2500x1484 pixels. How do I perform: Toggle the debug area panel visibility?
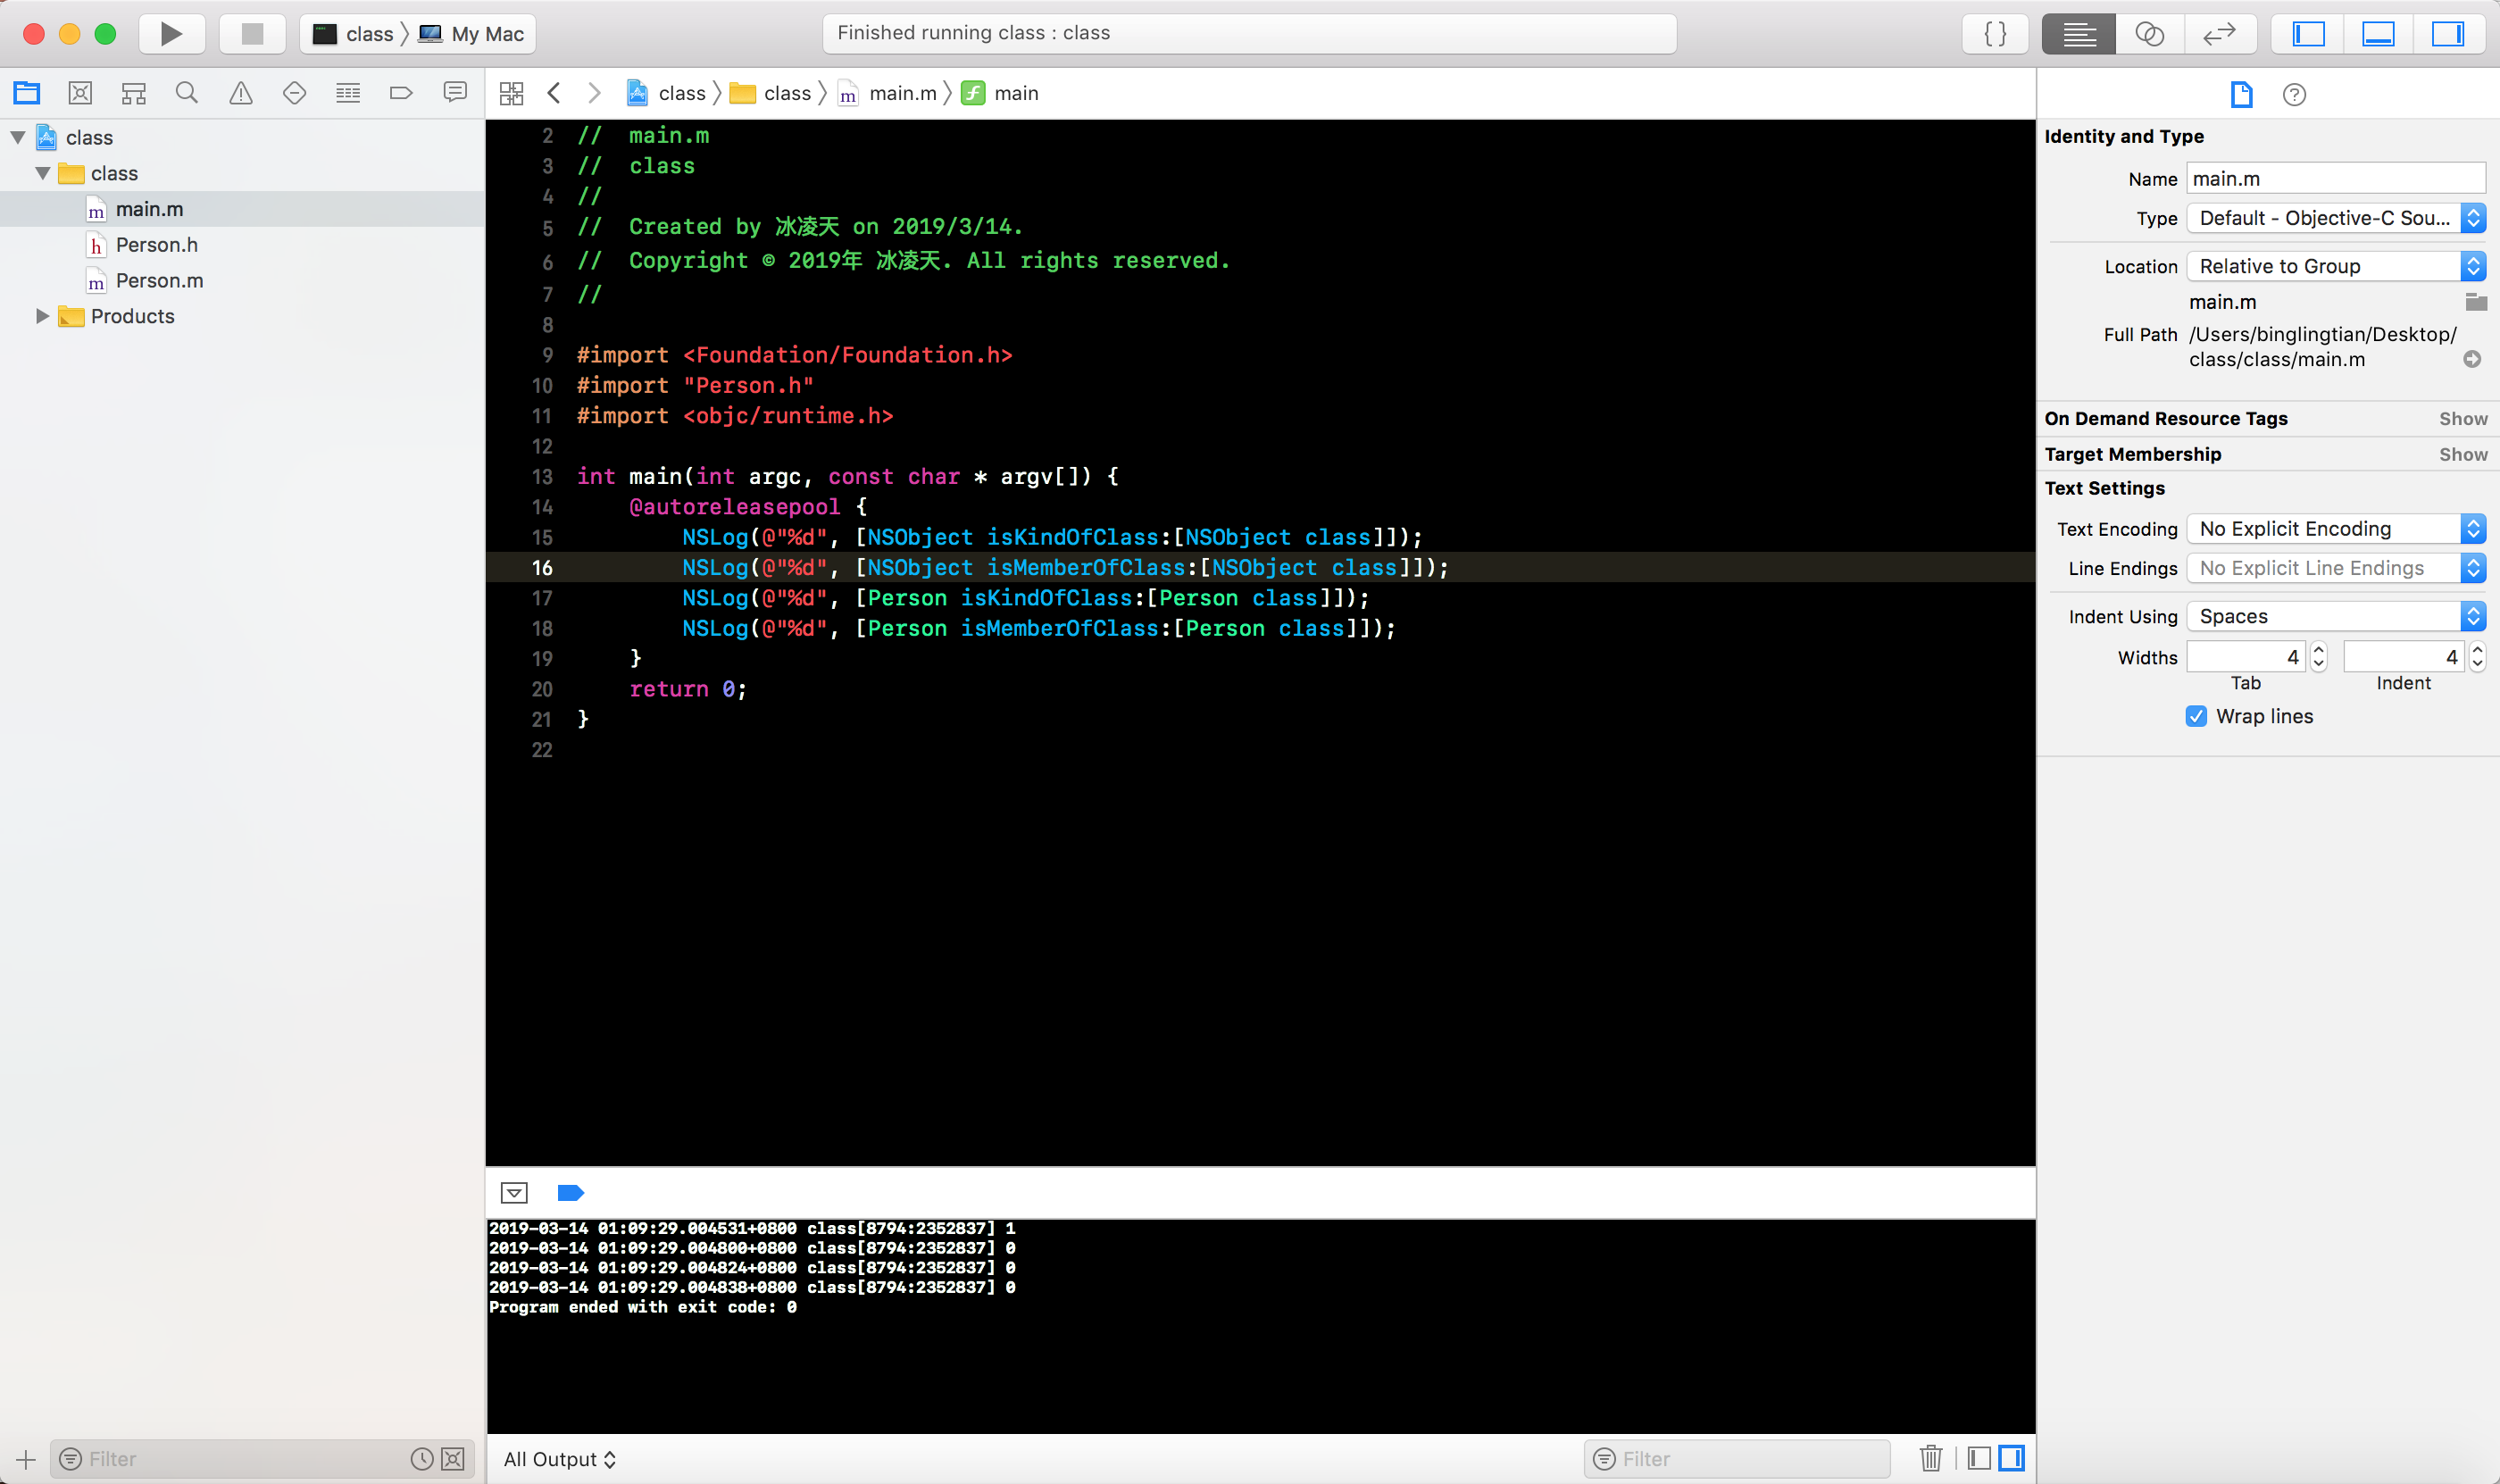(2378, 33)
